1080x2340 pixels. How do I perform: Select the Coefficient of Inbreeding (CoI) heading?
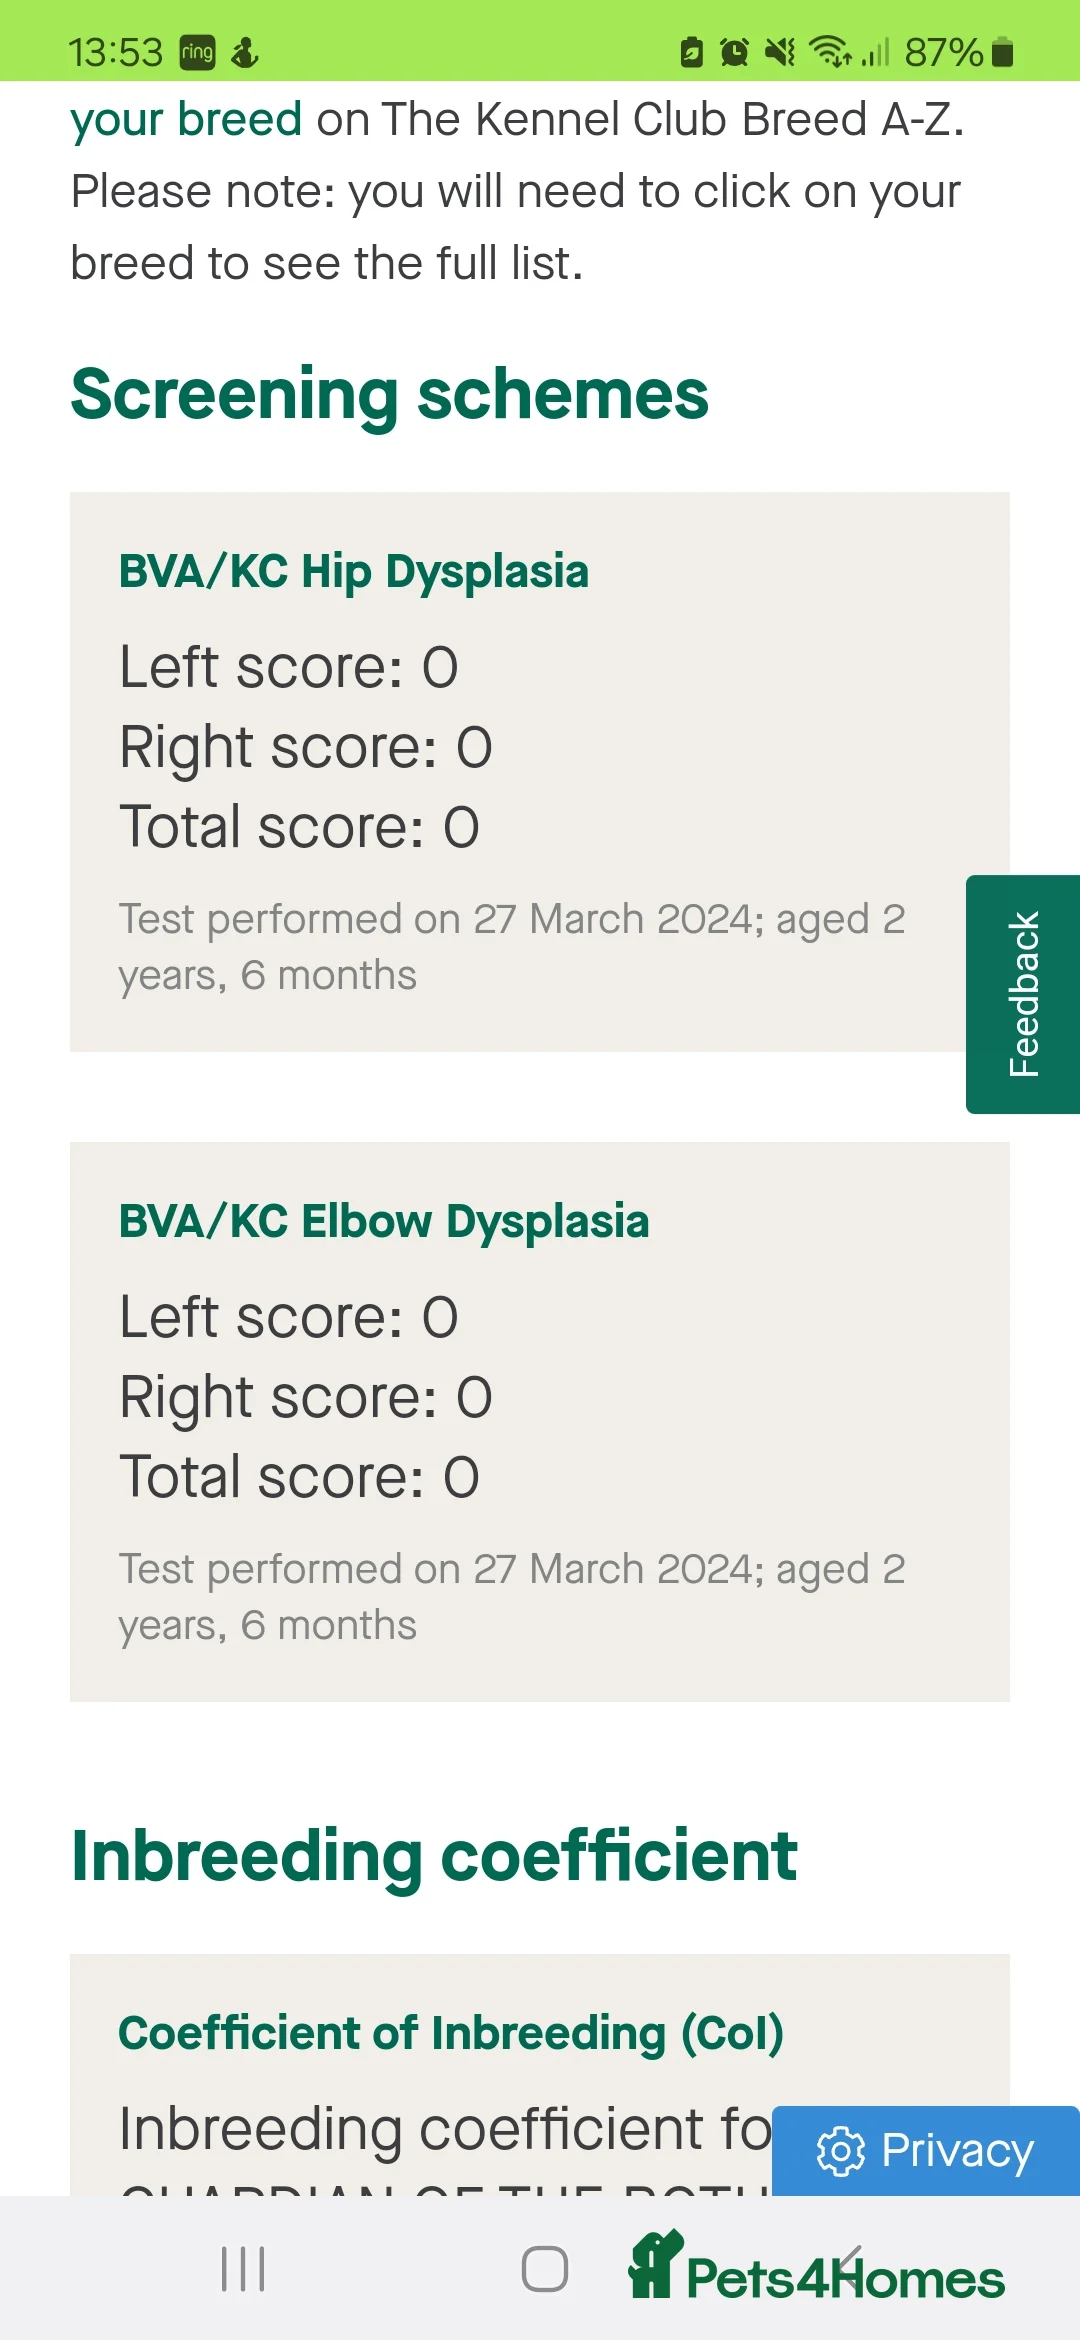tap(451, 2034)
